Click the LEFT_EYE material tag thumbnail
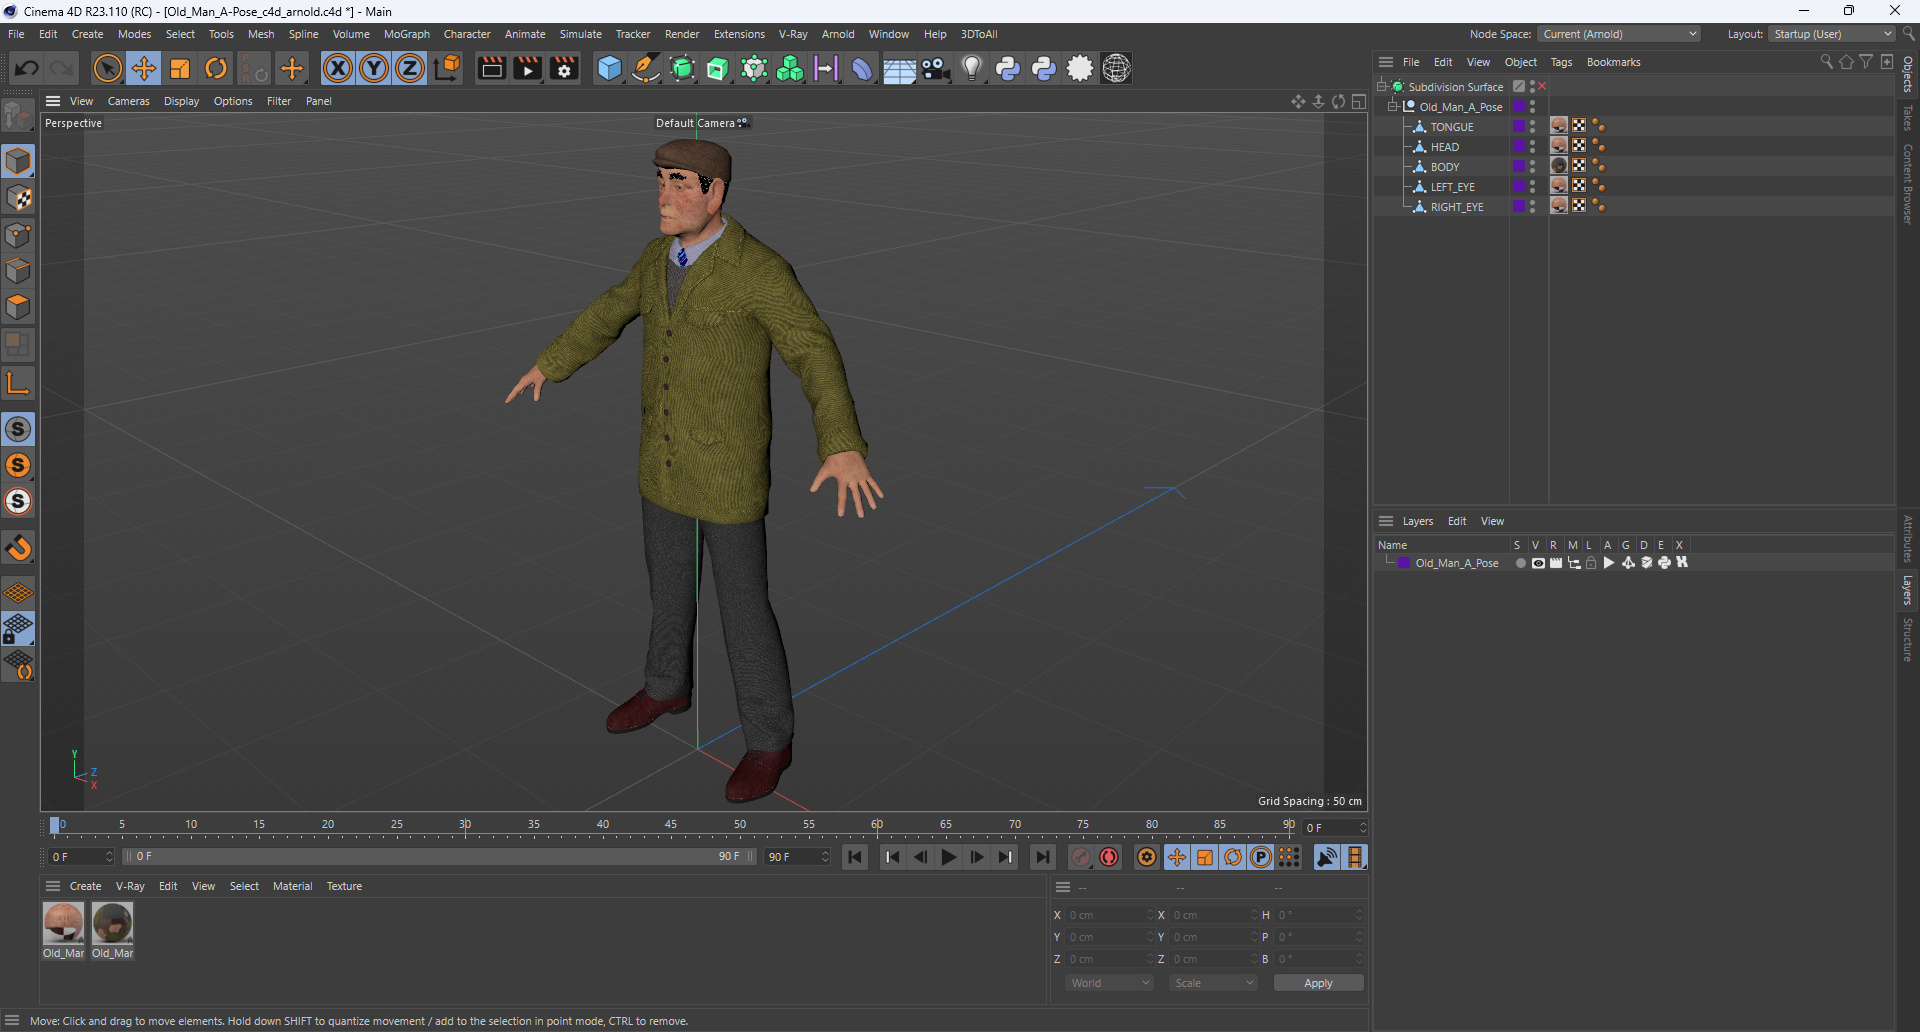Viewport: 1920px width, 1032px height. click(1559, 185)
